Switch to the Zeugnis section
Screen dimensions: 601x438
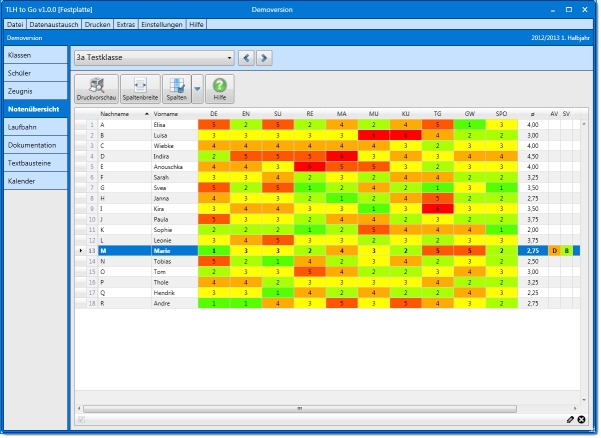click(x=35, y=90)
